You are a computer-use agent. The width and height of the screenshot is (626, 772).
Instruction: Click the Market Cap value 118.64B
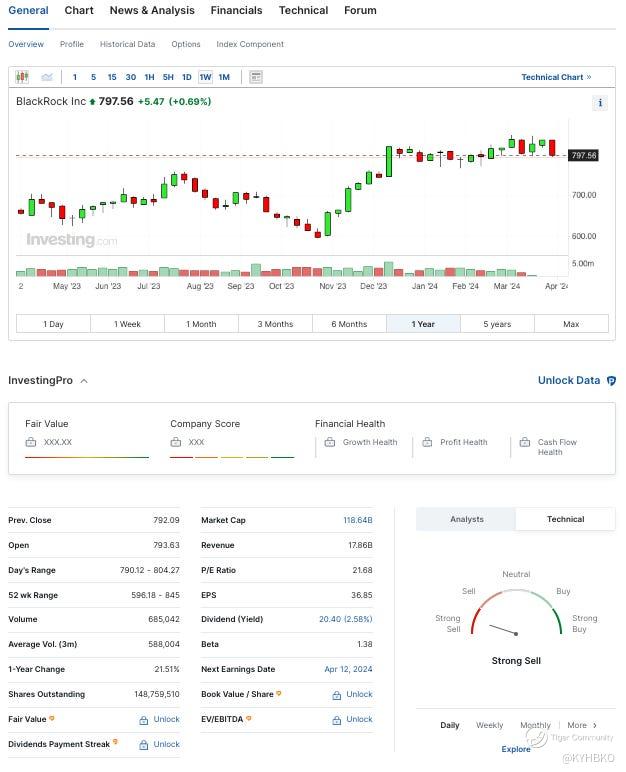pyautogui.click(x=358, y=520)
